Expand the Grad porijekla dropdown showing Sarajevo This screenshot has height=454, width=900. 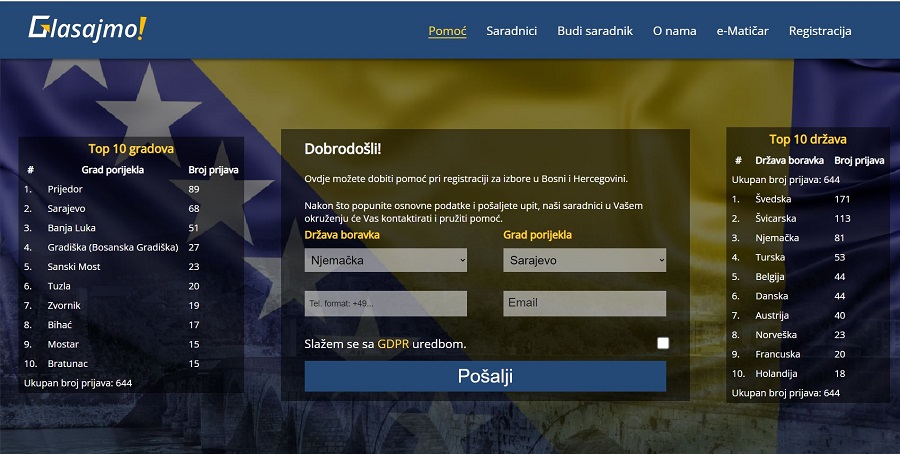tap(584, 260)
